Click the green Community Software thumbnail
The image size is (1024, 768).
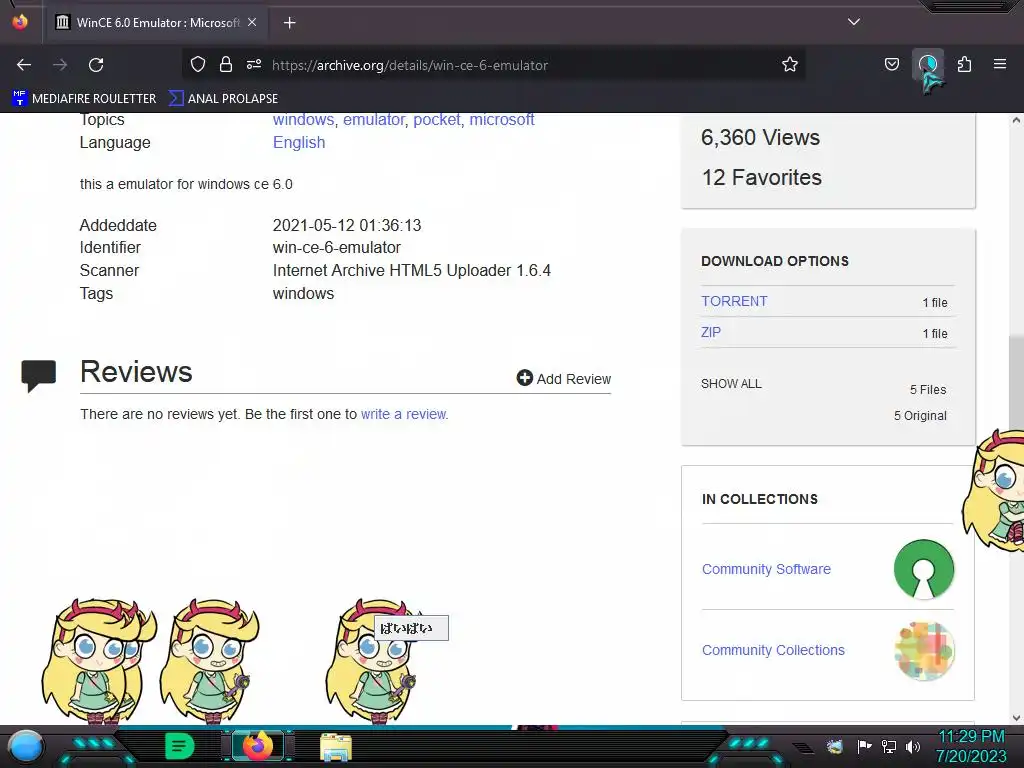(x=923, y=569)
